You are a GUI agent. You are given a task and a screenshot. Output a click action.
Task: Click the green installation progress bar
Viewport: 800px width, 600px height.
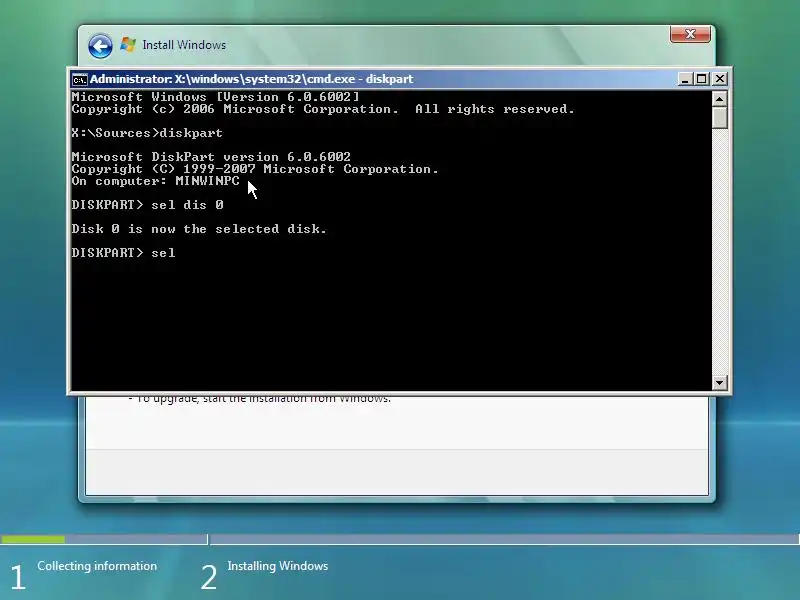tap(33, 539)
